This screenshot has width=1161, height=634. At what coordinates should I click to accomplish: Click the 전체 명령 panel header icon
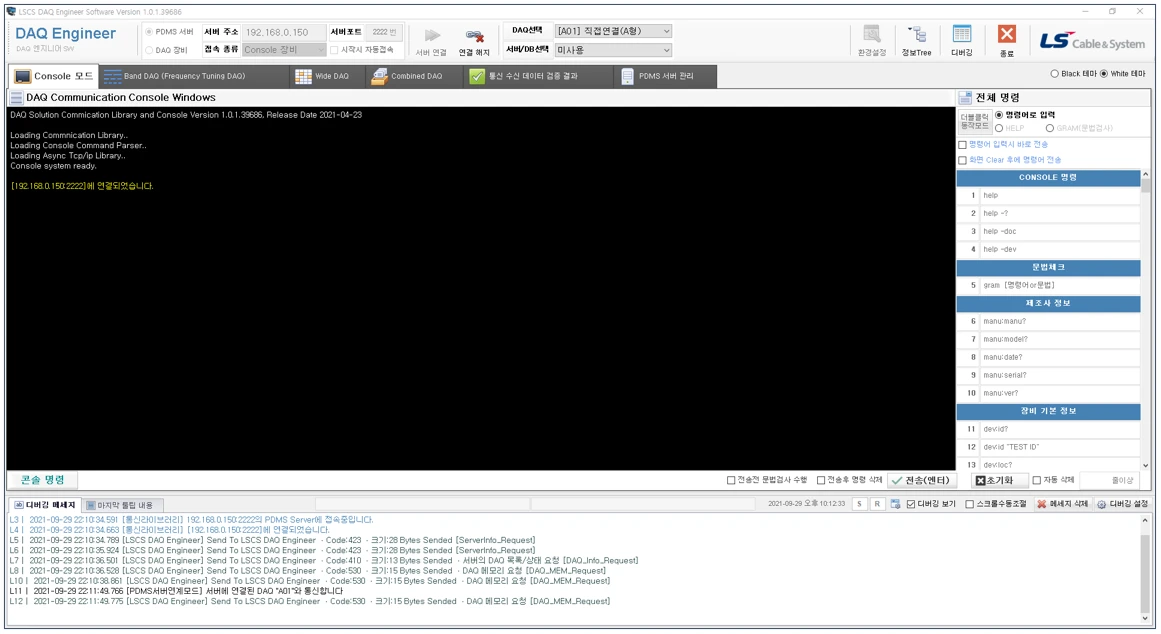click(x=965, y=98)
